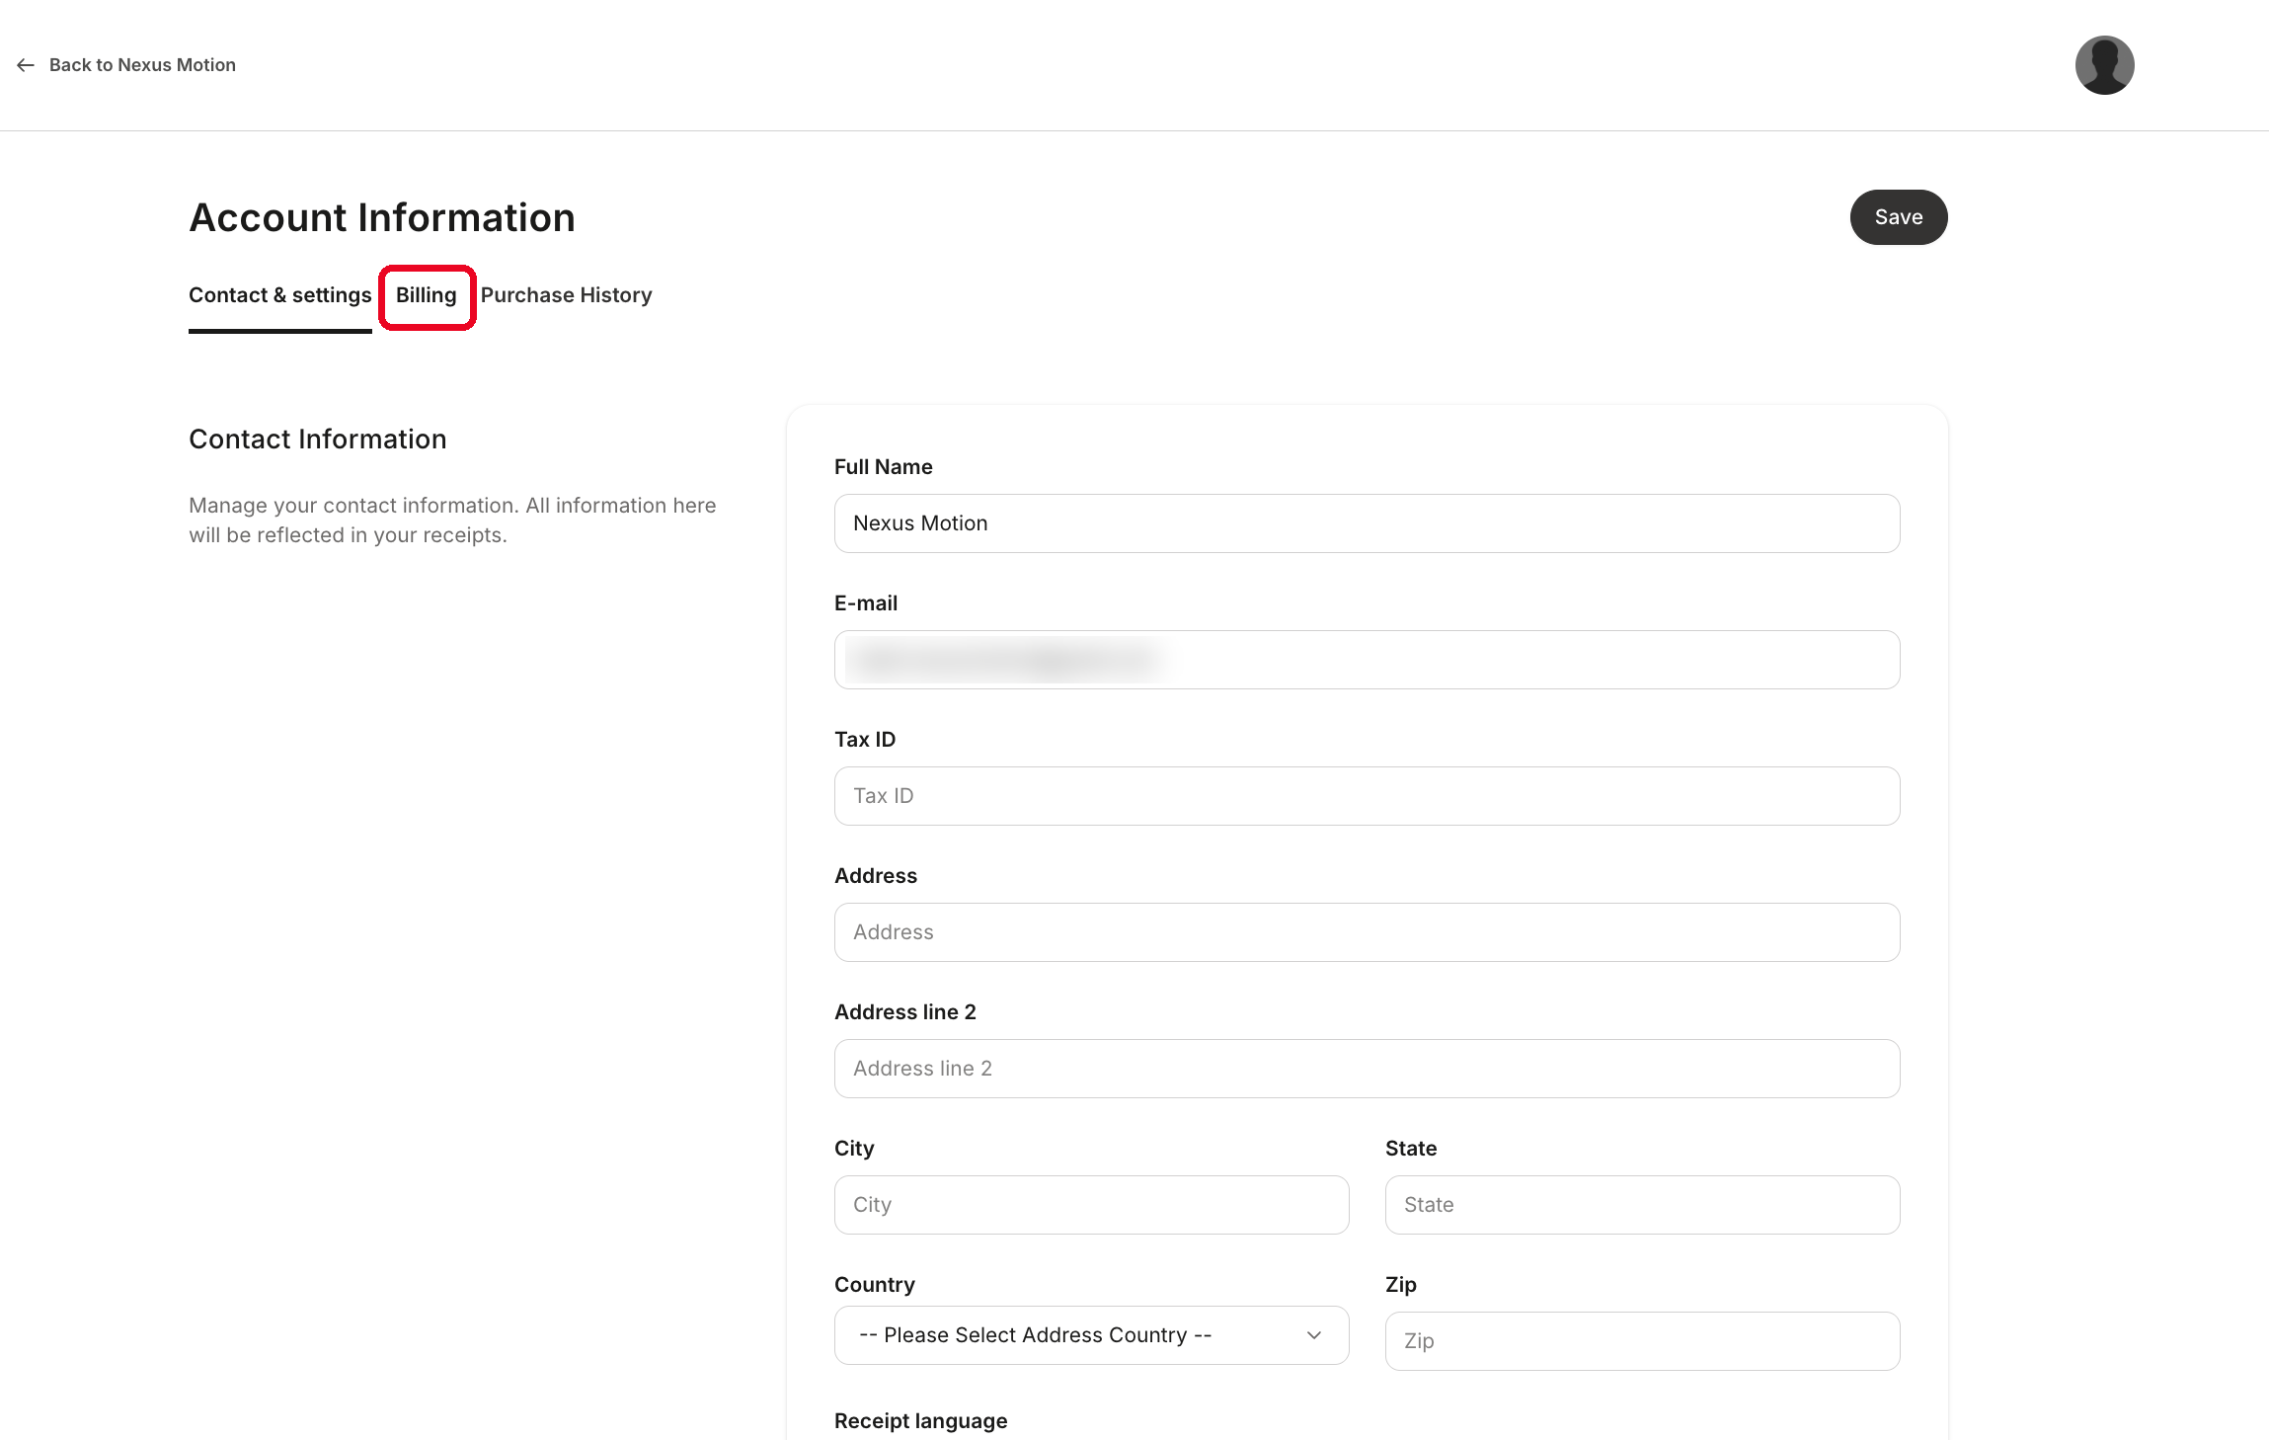The height and width of the screenshot is (1440, 2269).
Task: Focus the Address line 2 field
Action: tap(1366, 1068)
